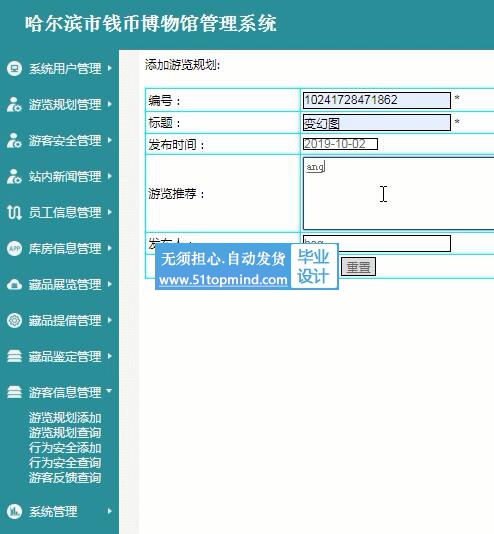Collapse the 游客信息管理 section arrow

coord(109,391)
